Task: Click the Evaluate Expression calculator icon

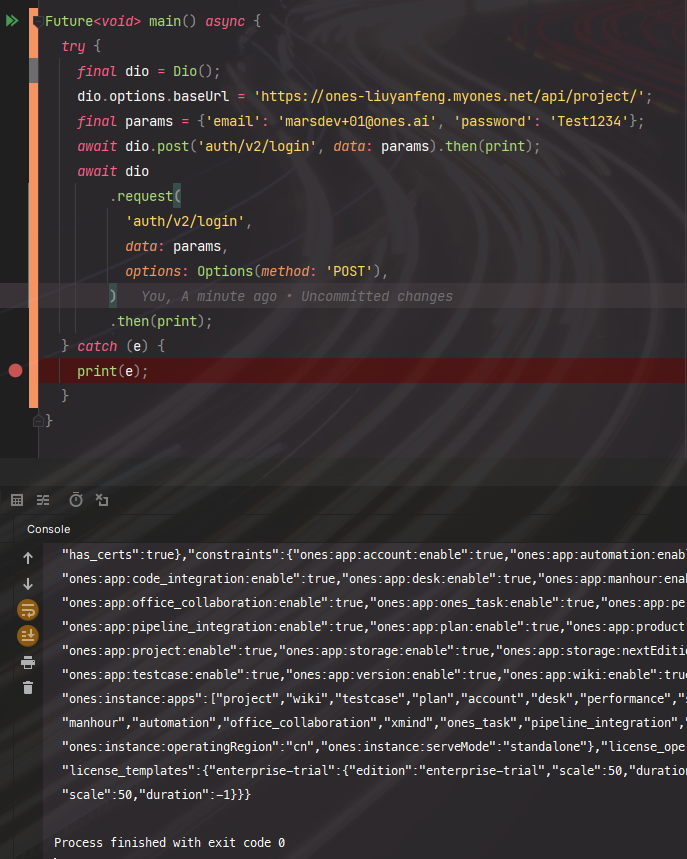Action: coord(17,500)
